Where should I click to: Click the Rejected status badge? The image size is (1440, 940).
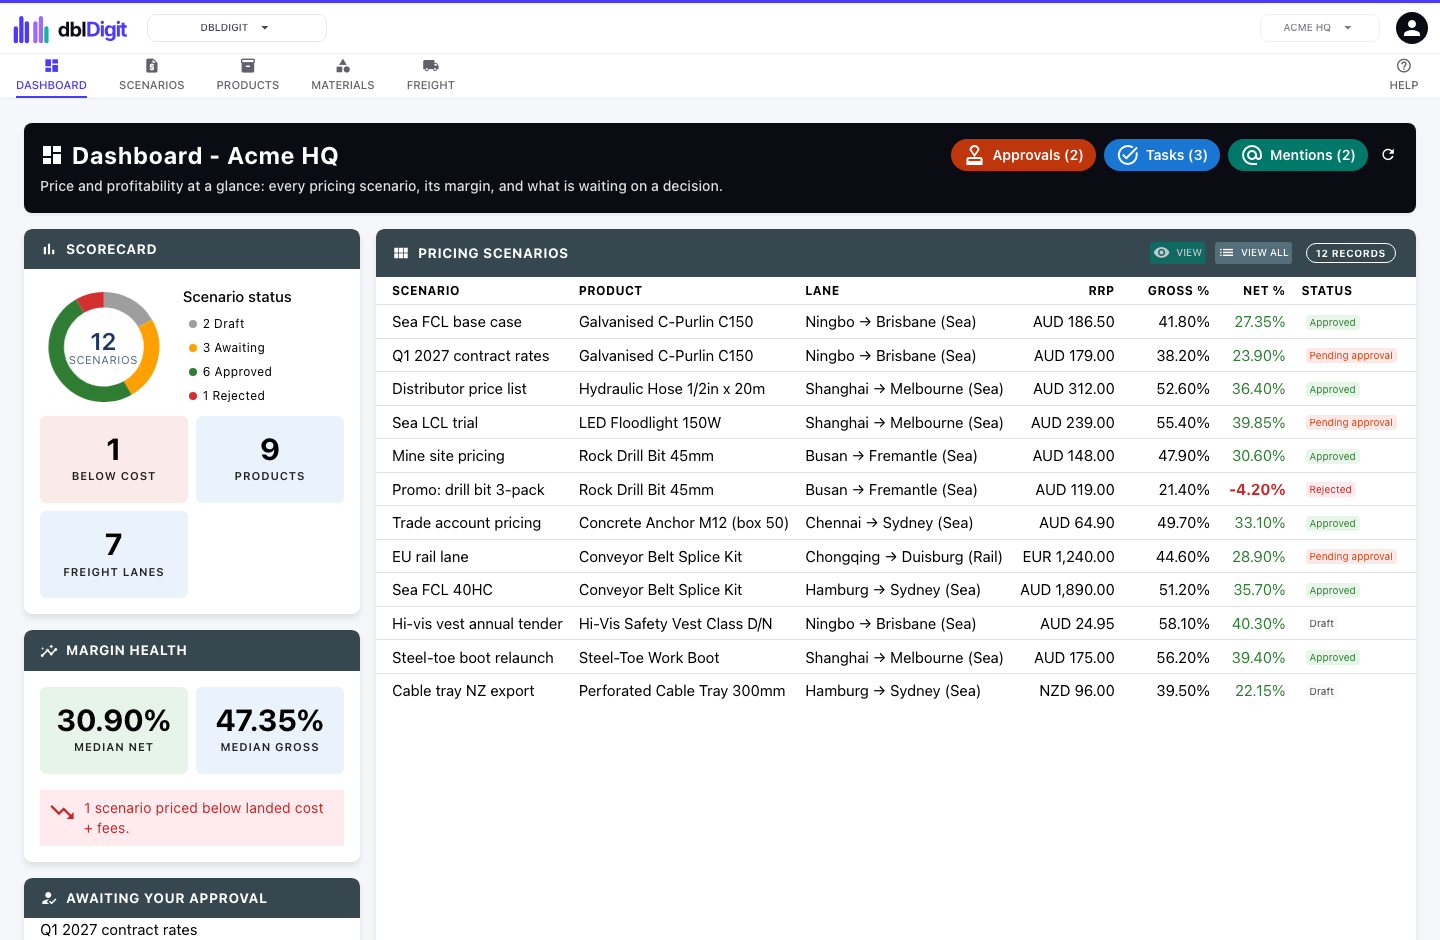pos(1330,490)
